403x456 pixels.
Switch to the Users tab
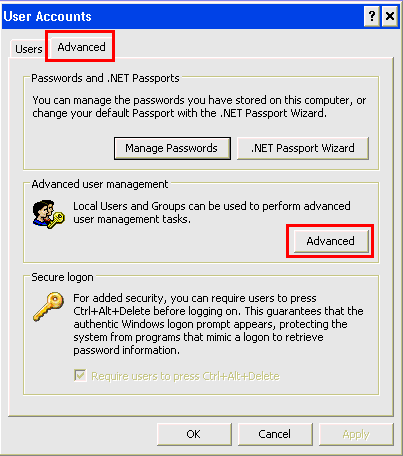(x=28, y=49)
